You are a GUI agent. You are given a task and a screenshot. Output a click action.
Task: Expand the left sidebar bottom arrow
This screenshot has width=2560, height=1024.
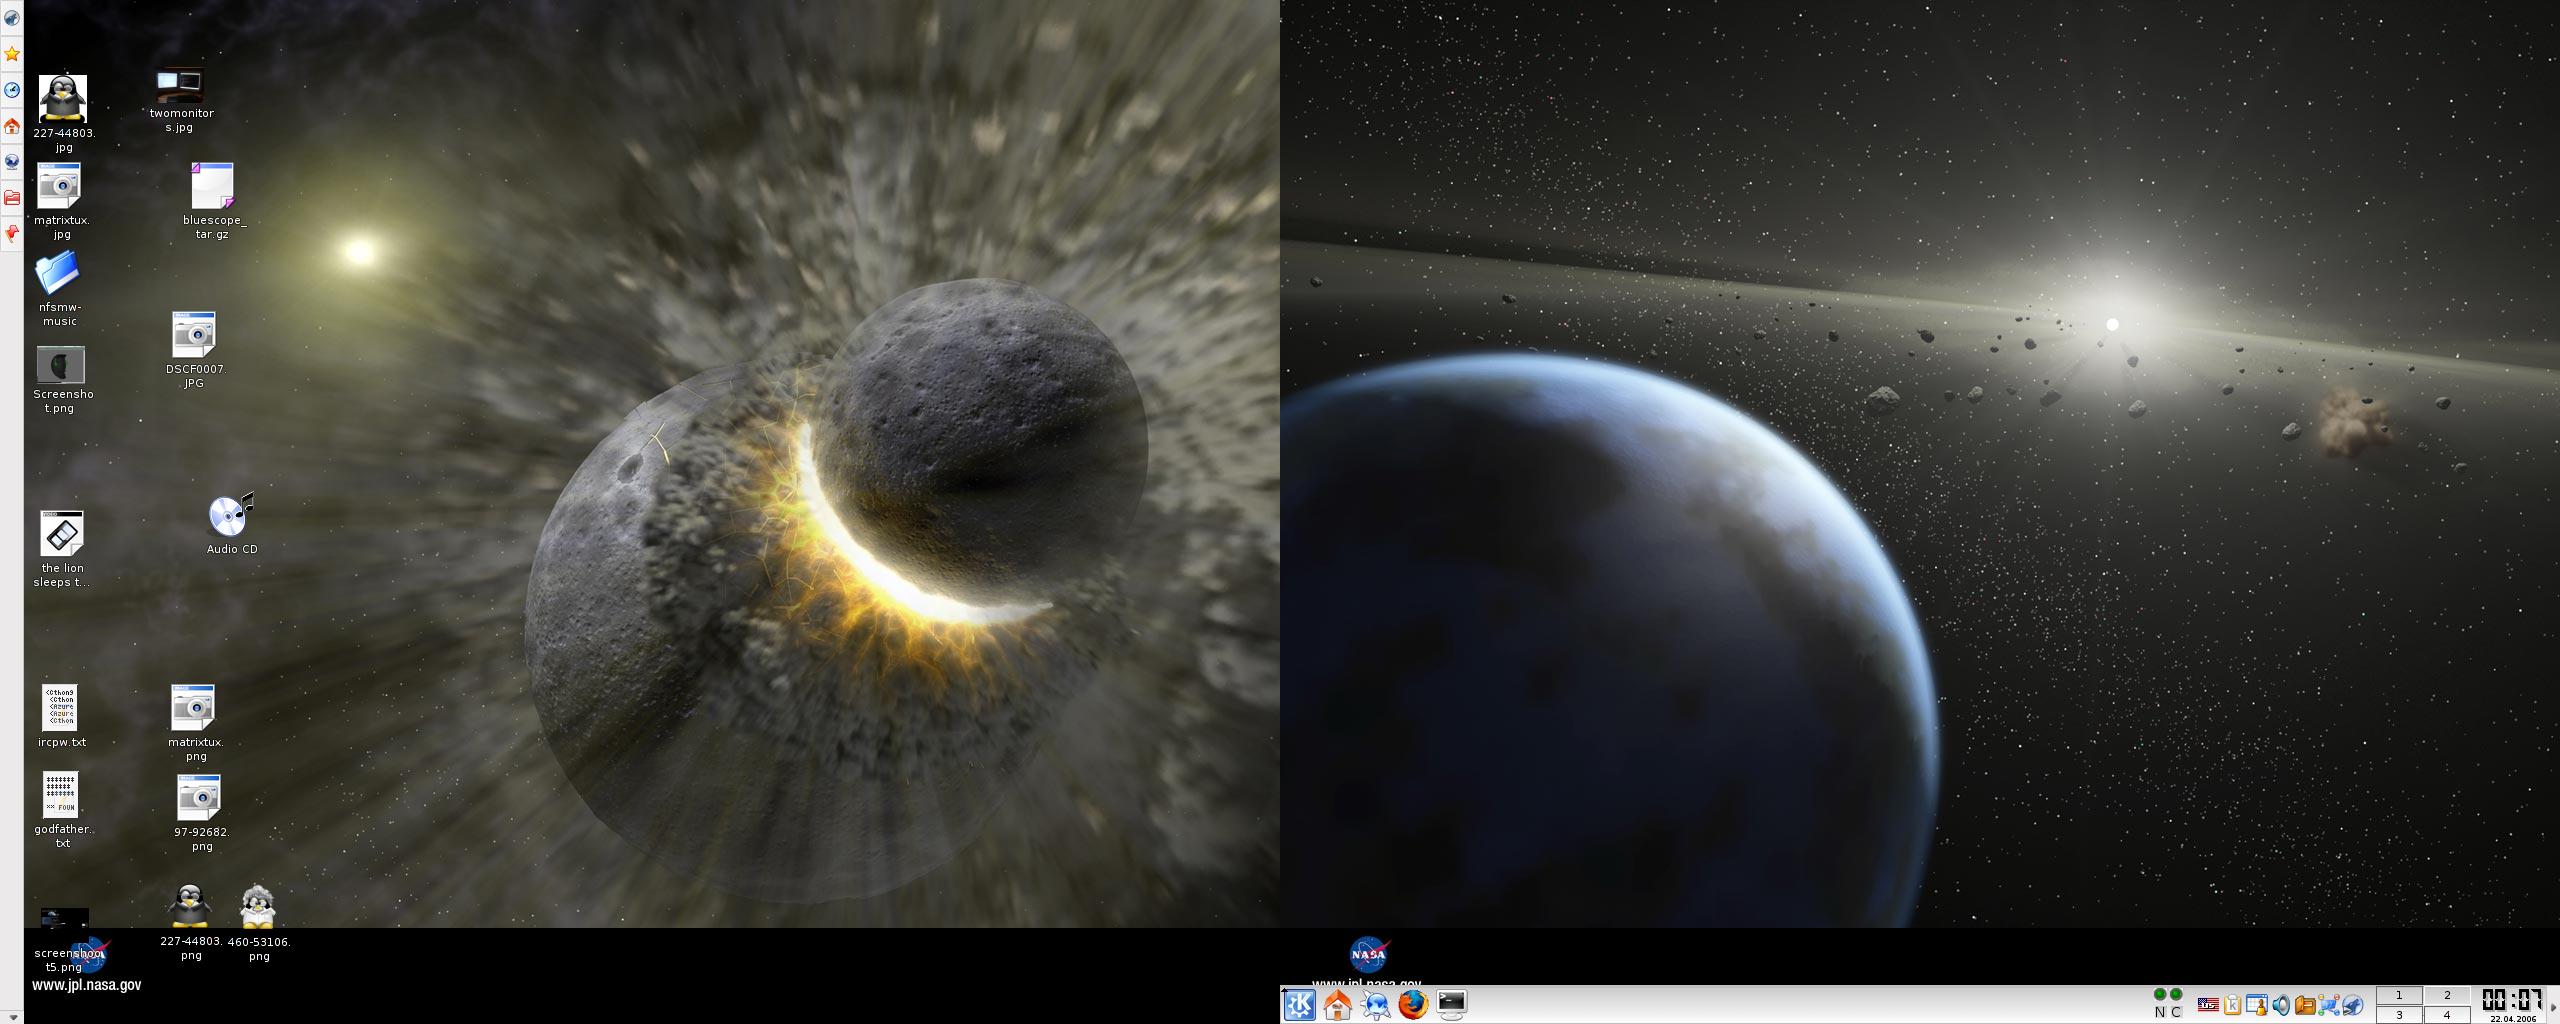12,1016
